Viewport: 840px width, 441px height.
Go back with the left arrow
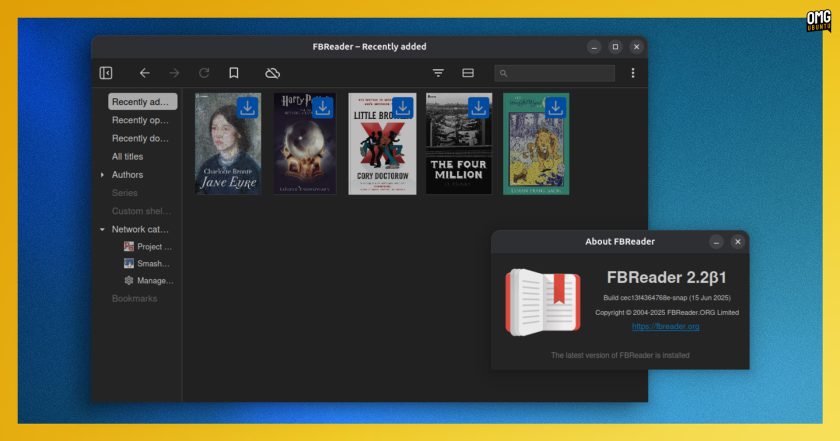(x=145, y=73)
